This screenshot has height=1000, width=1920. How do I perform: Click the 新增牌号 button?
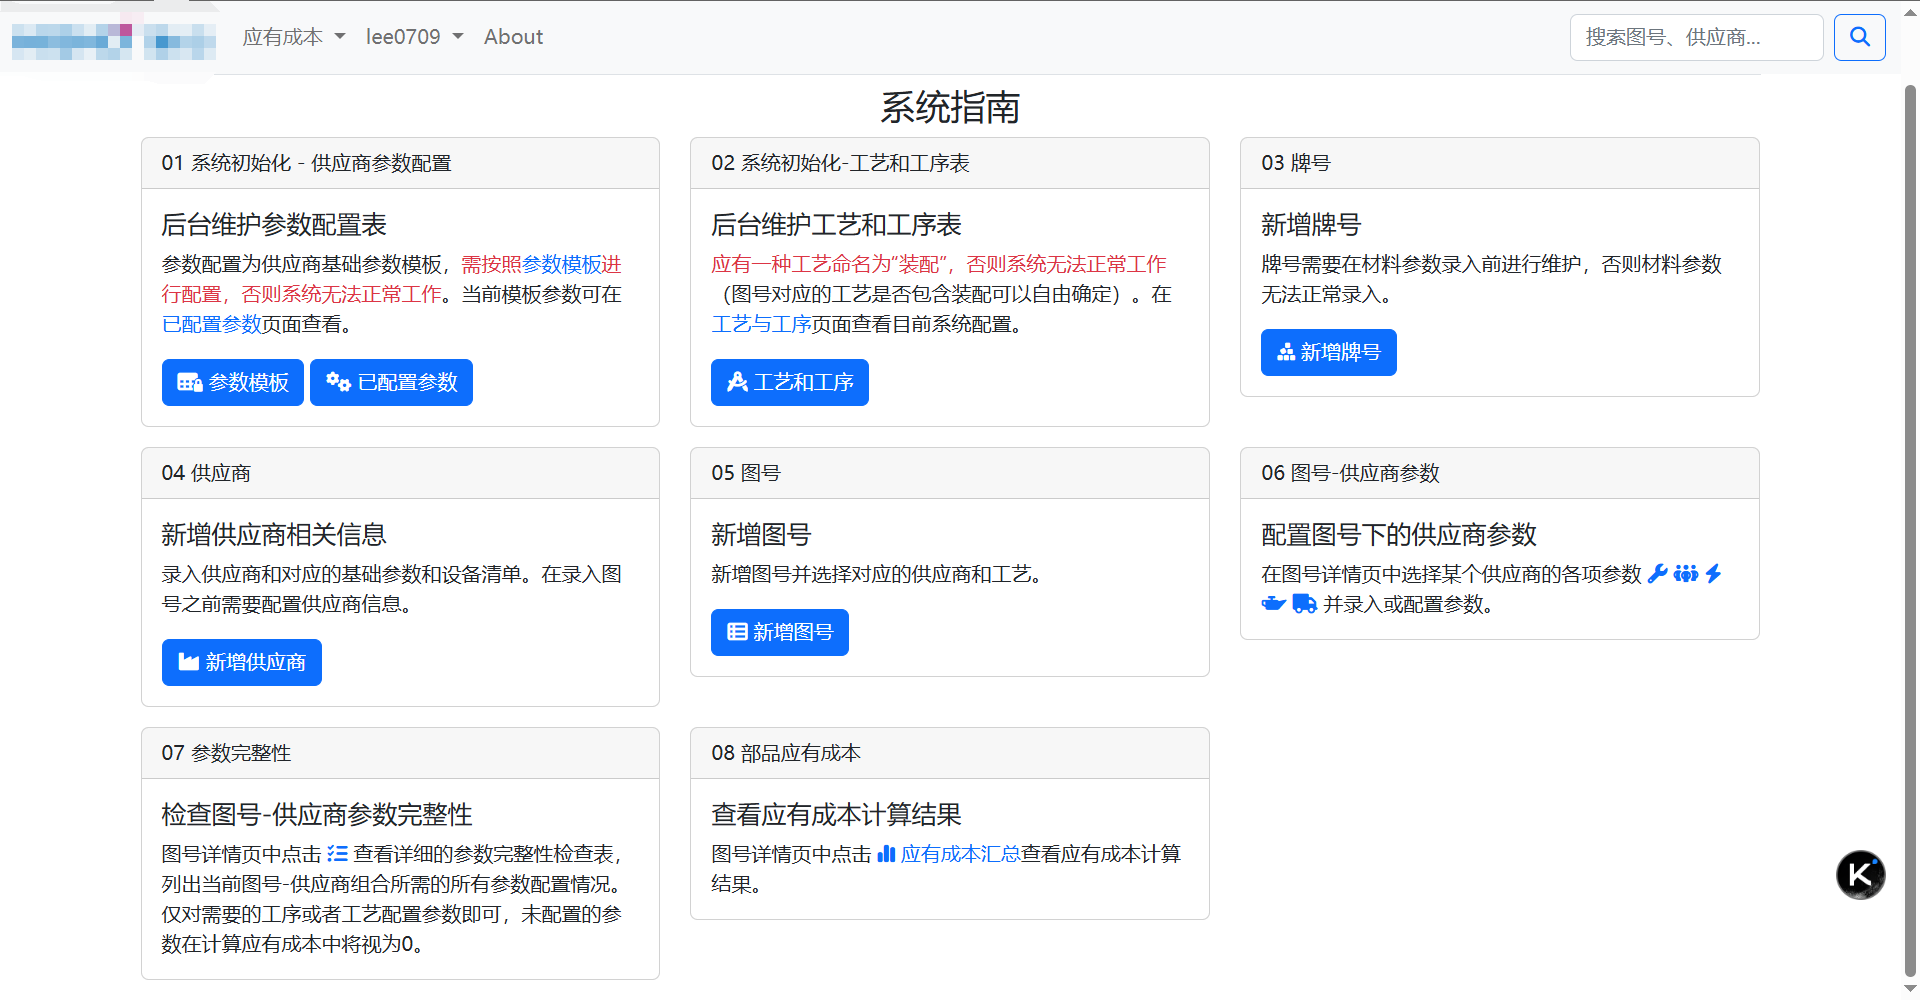pos(1328,352)
